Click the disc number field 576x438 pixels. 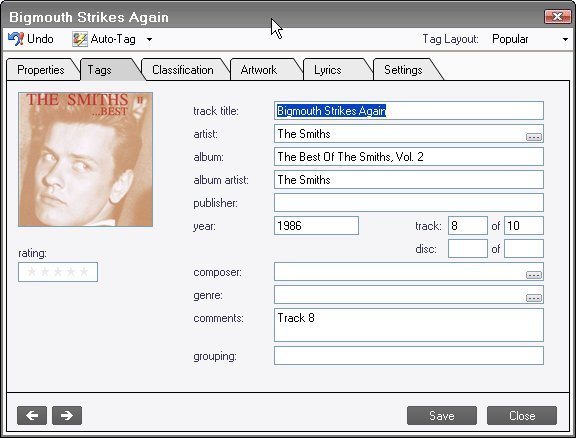point(468,249)
